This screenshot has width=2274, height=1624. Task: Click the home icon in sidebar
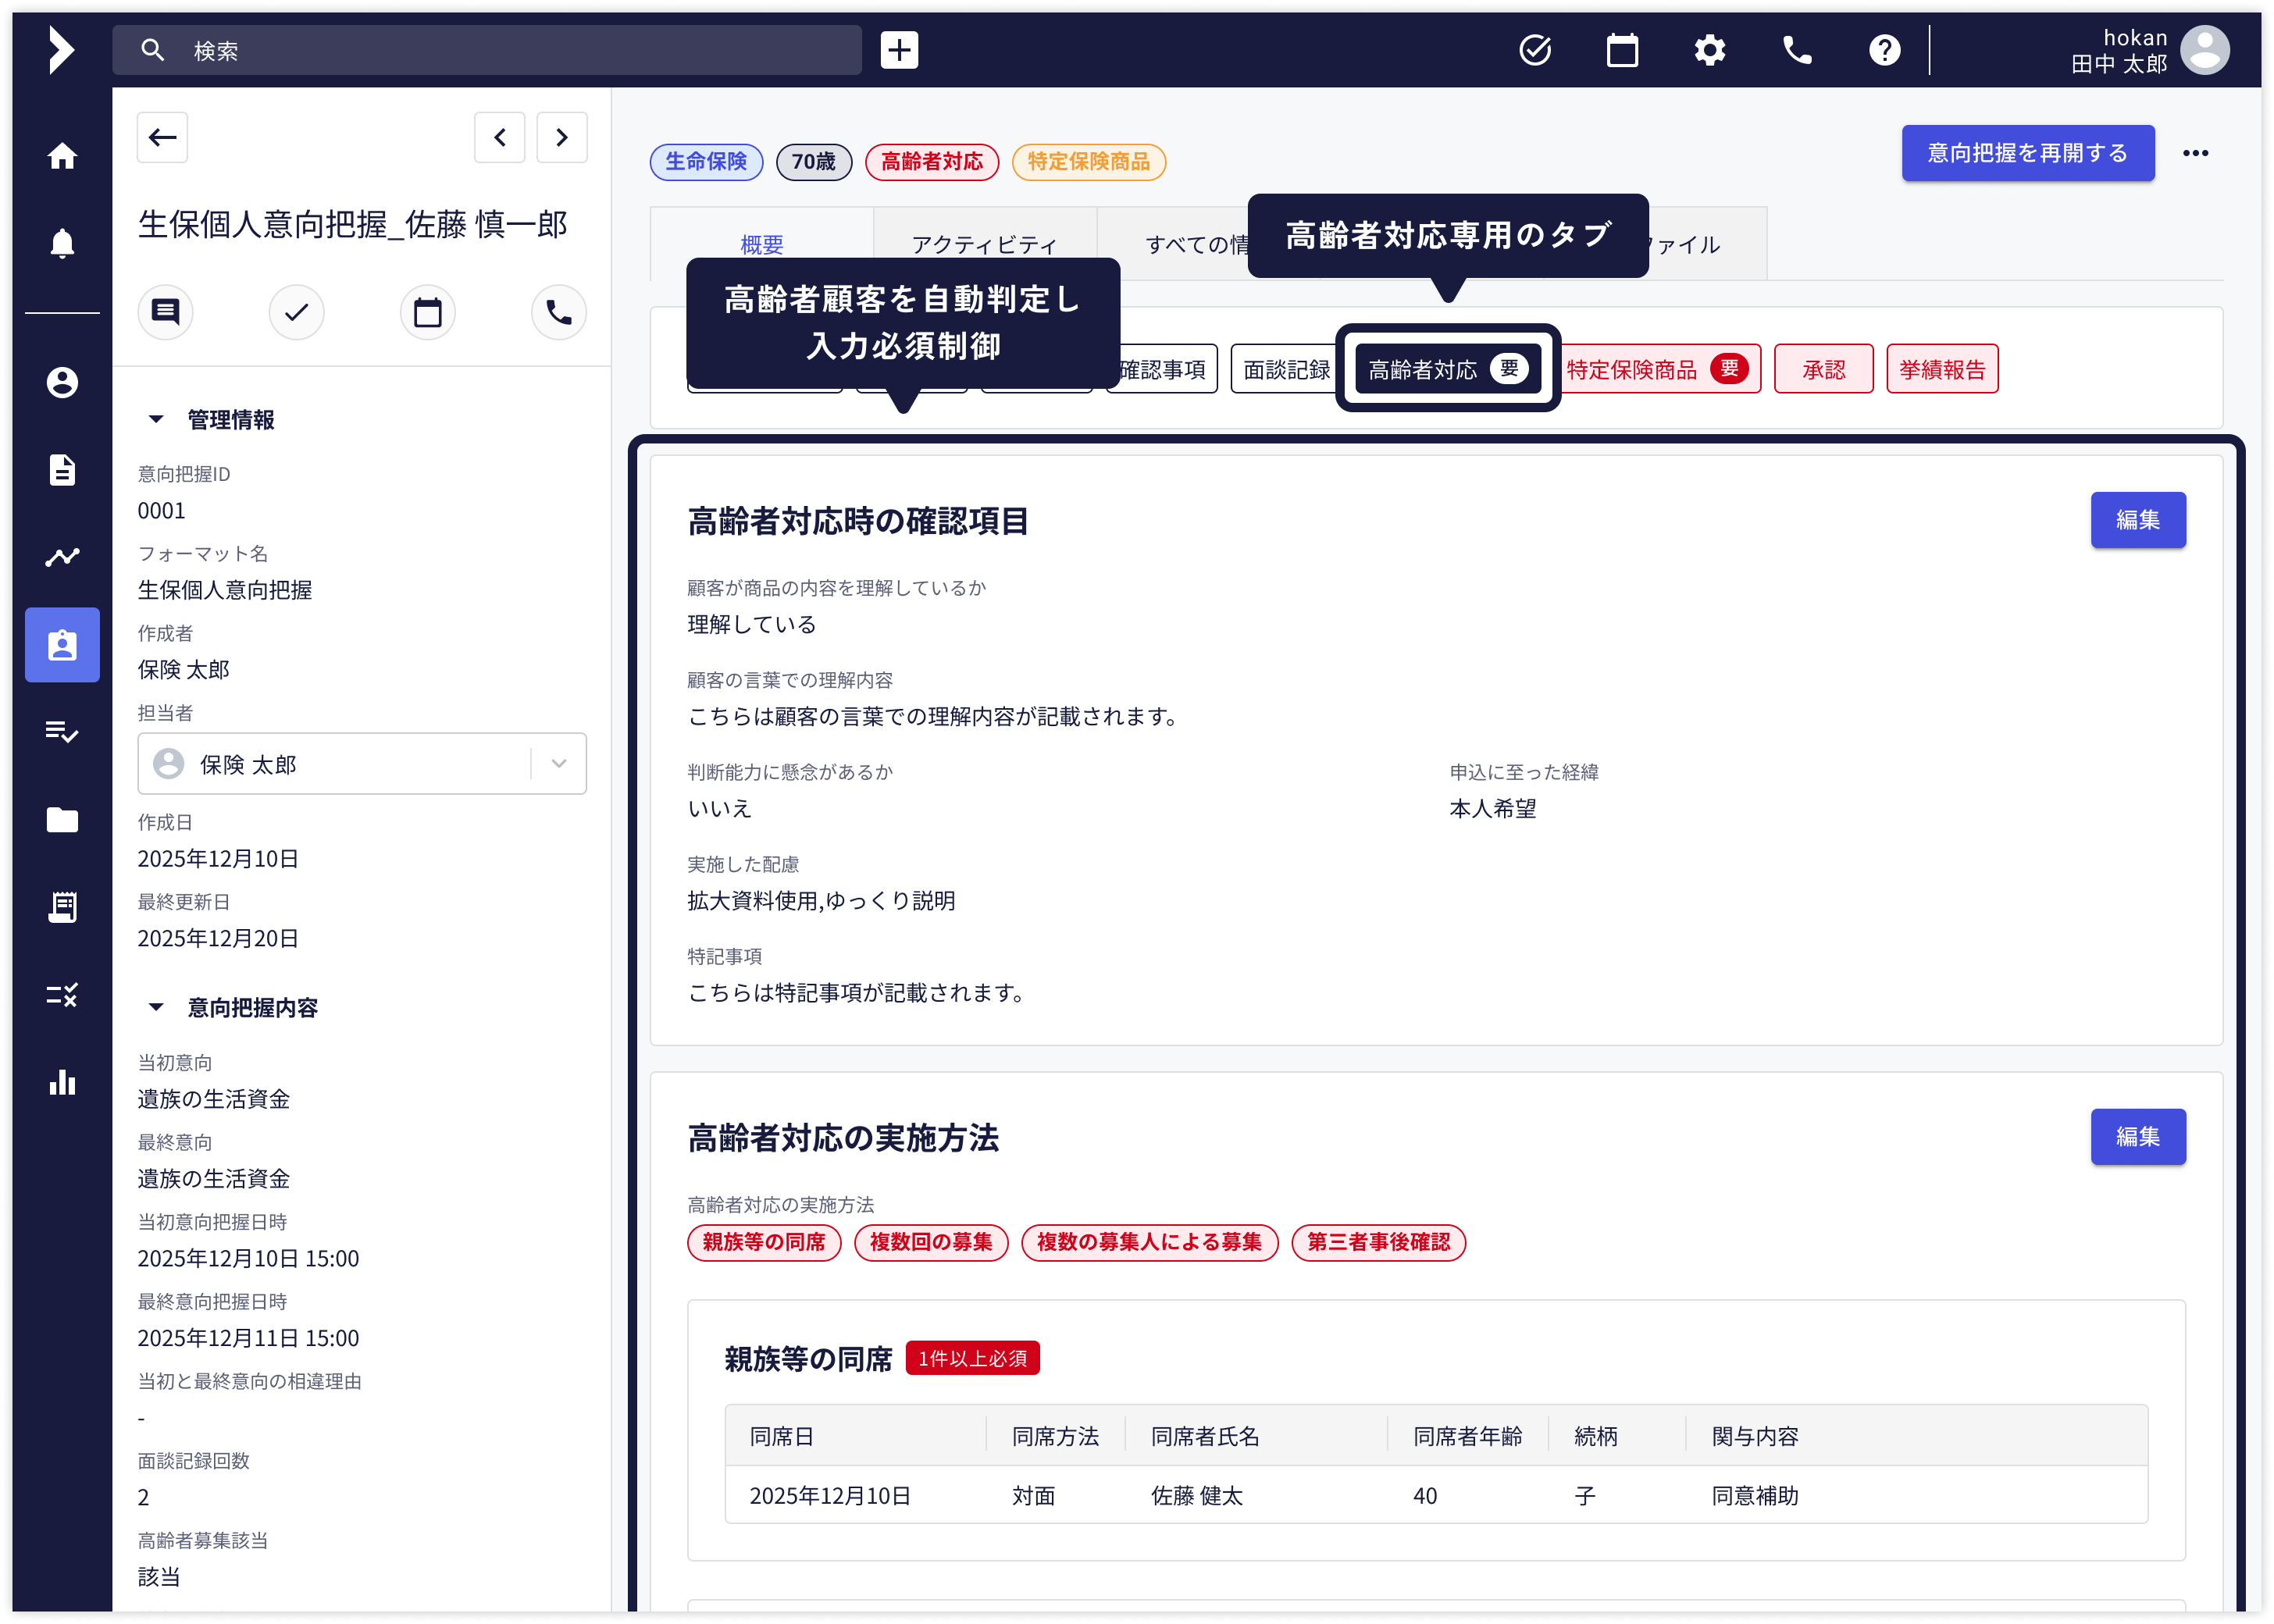click(x=62, y=156)
